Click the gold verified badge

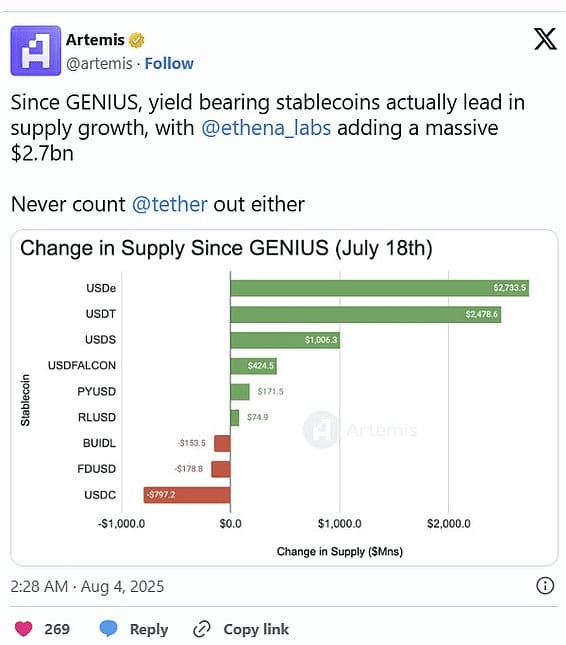click(x=137, y=40)
